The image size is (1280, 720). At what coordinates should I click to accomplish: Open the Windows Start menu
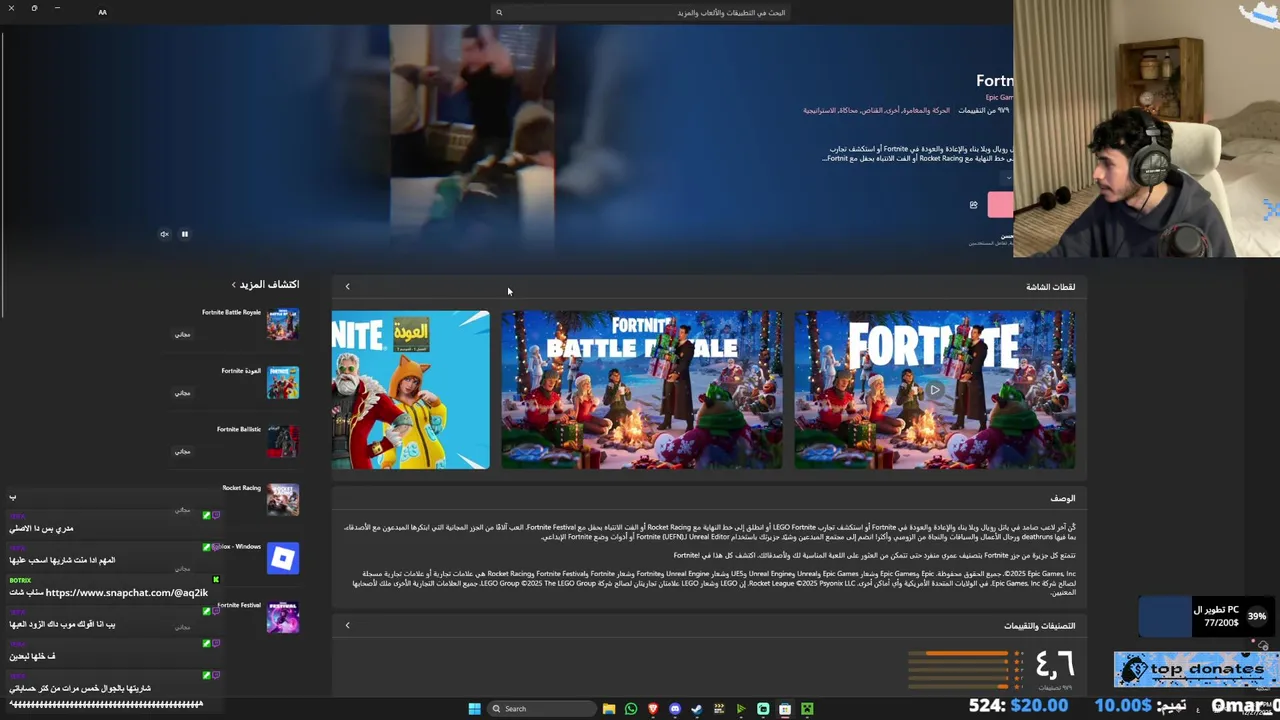tap(474, 709)
